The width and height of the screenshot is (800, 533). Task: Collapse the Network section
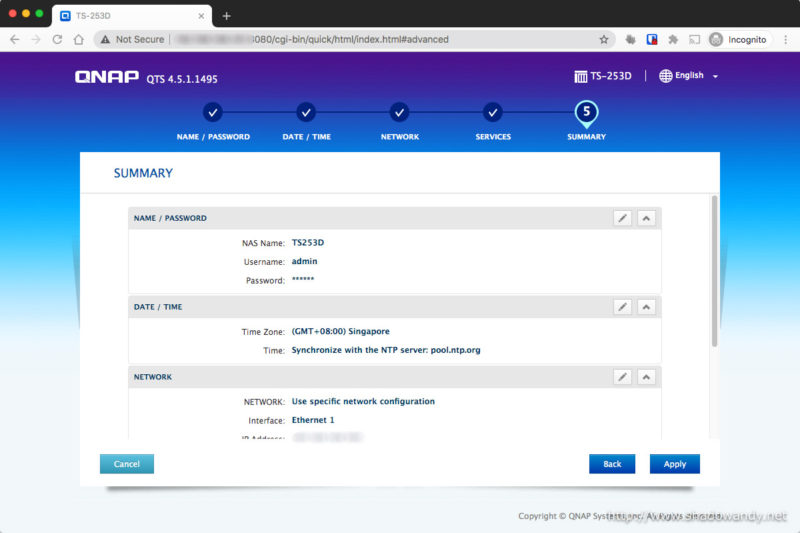(x=646, y=377)
